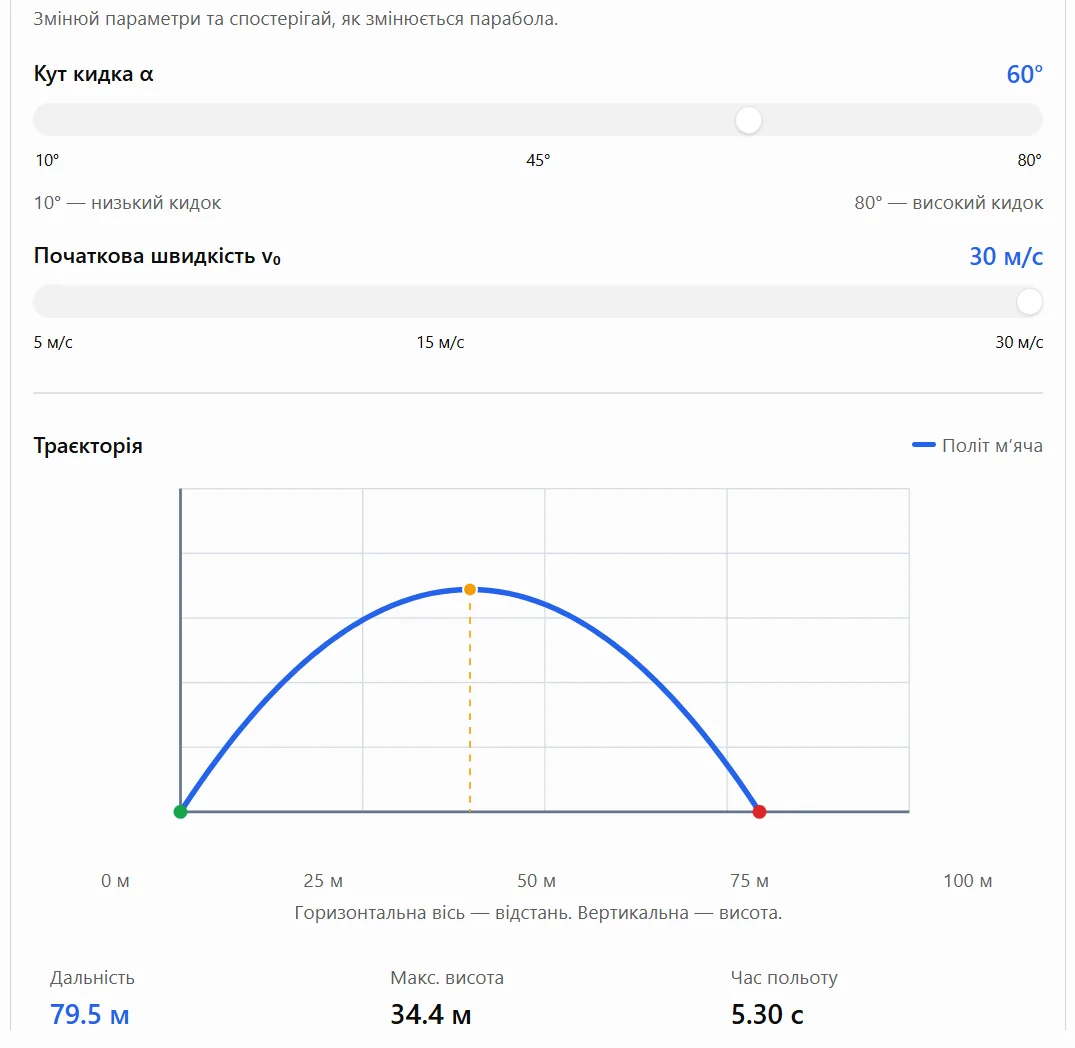Image resolution: width=1075 pixels, height=1048 pixels.
Task: Click the Дальність stat label
Action: point(92,977)
